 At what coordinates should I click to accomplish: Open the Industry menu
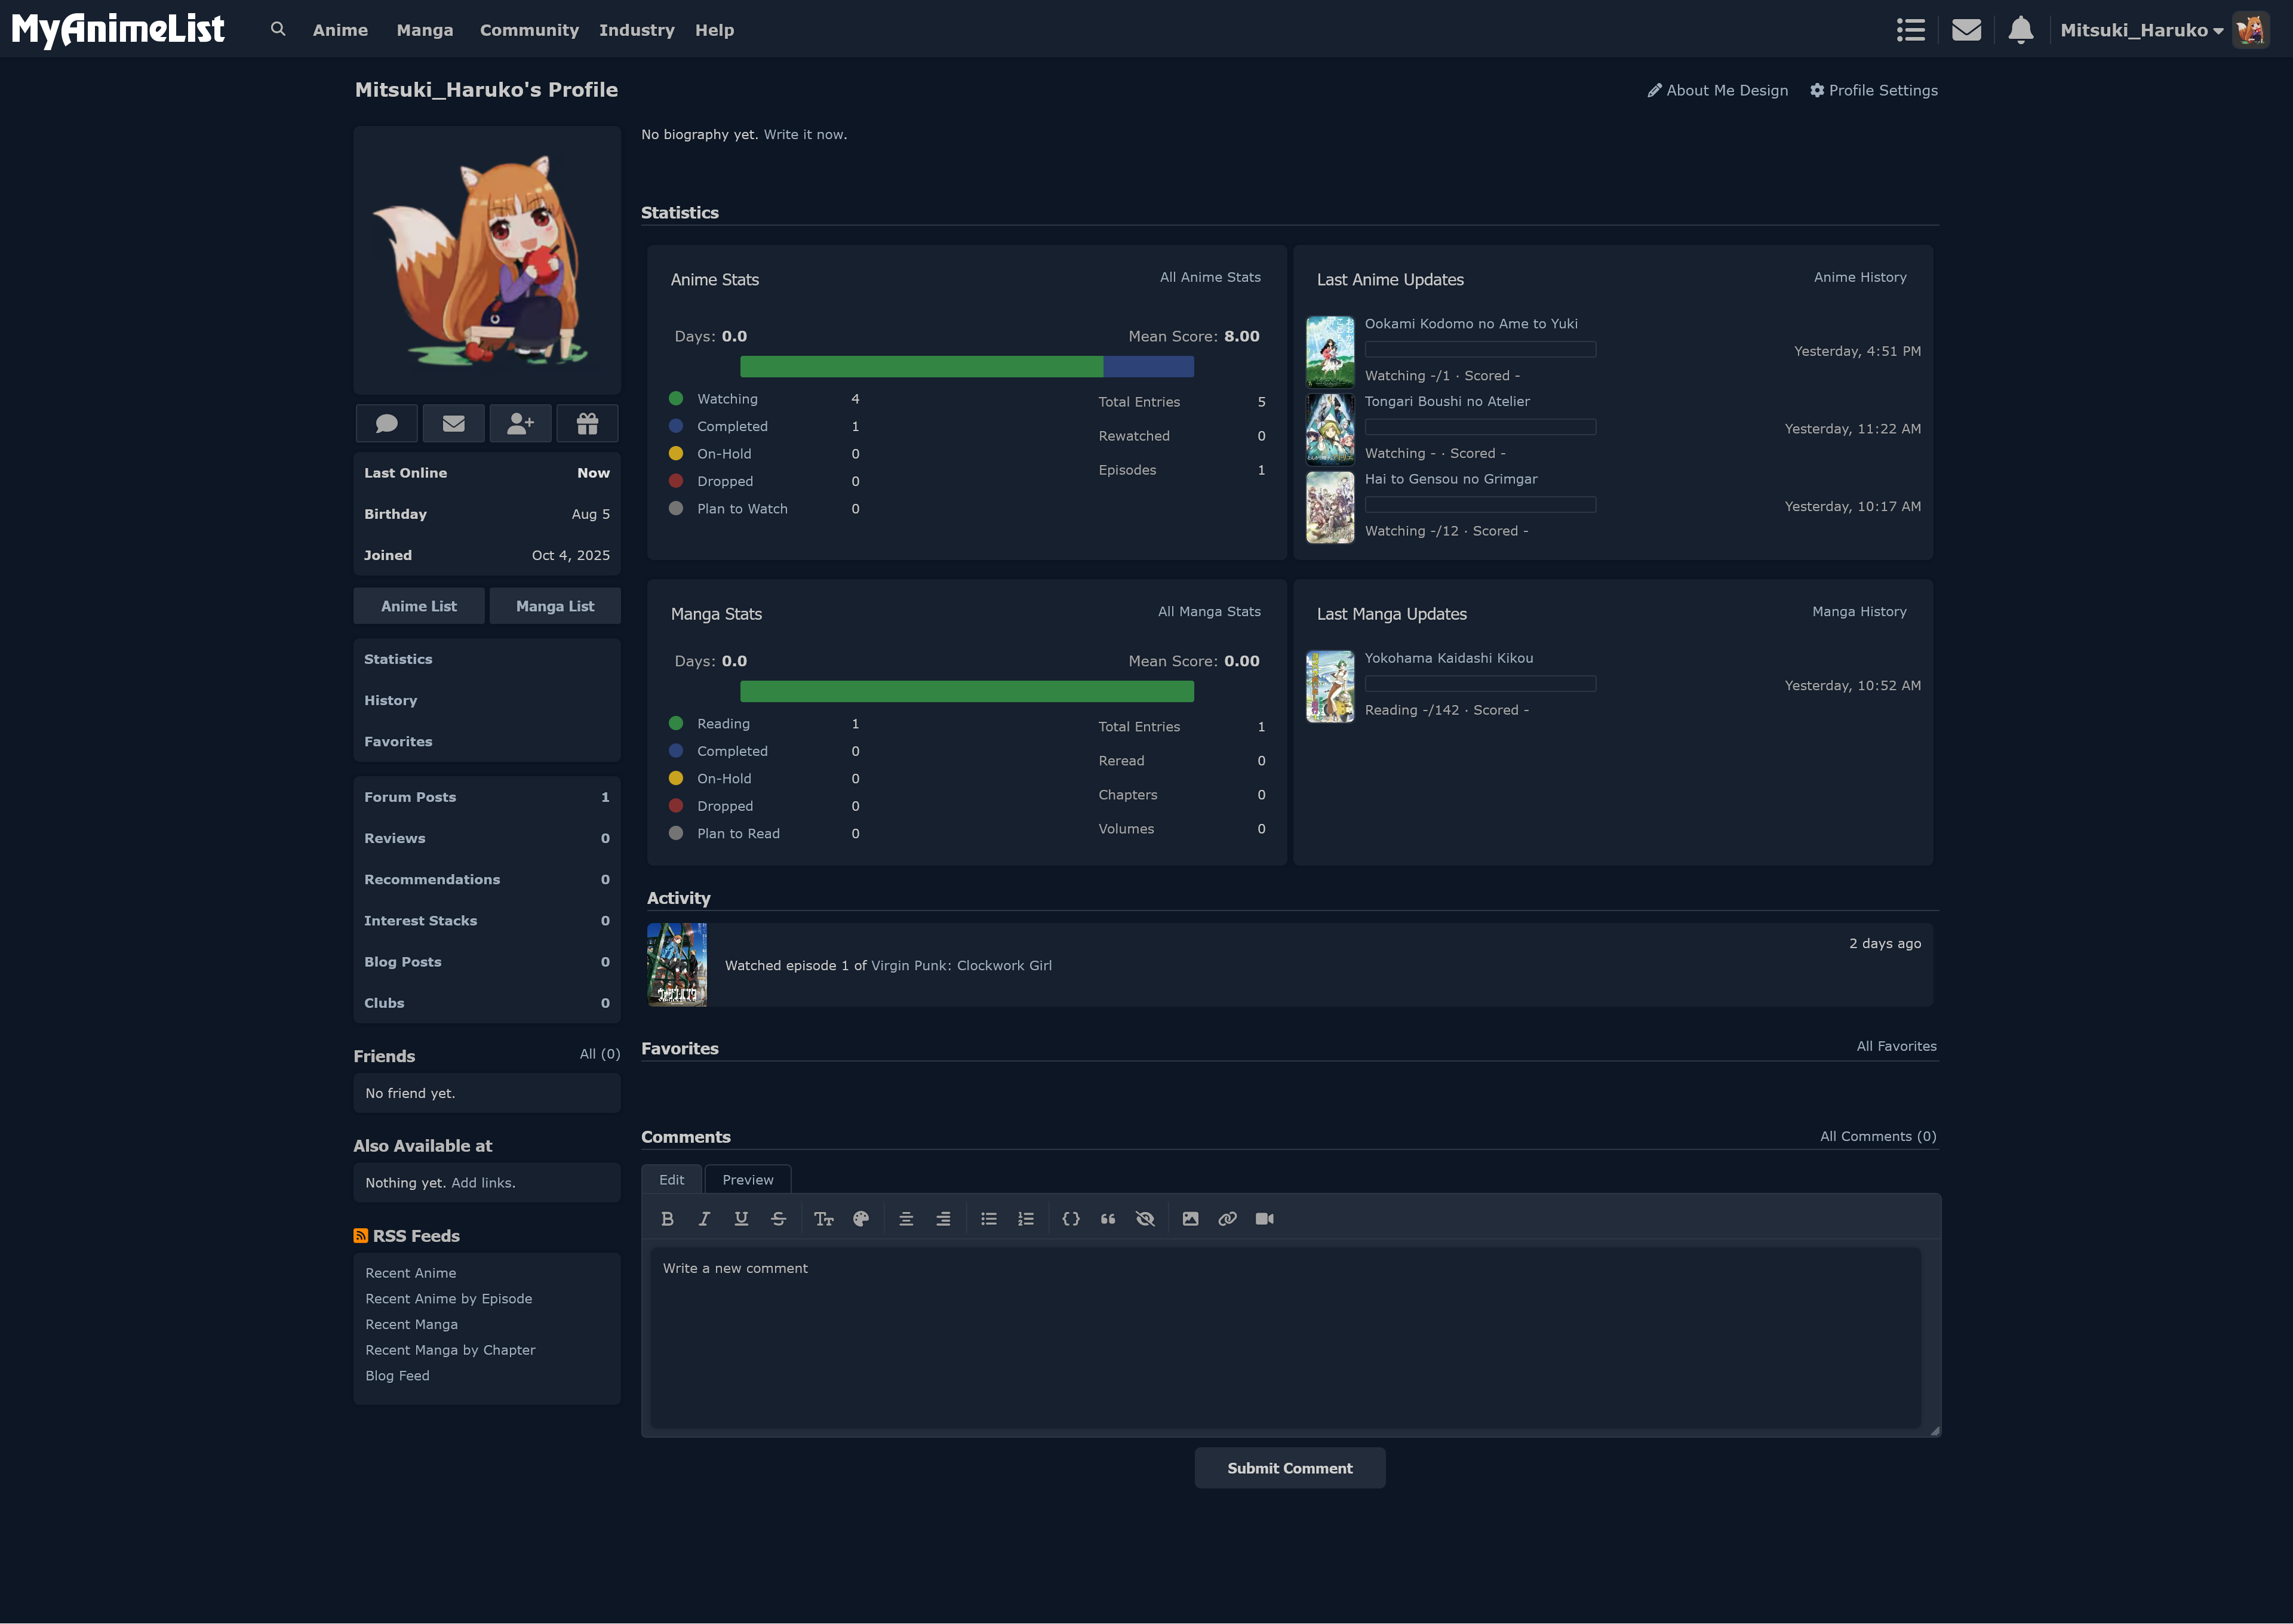tap(637, 30)
